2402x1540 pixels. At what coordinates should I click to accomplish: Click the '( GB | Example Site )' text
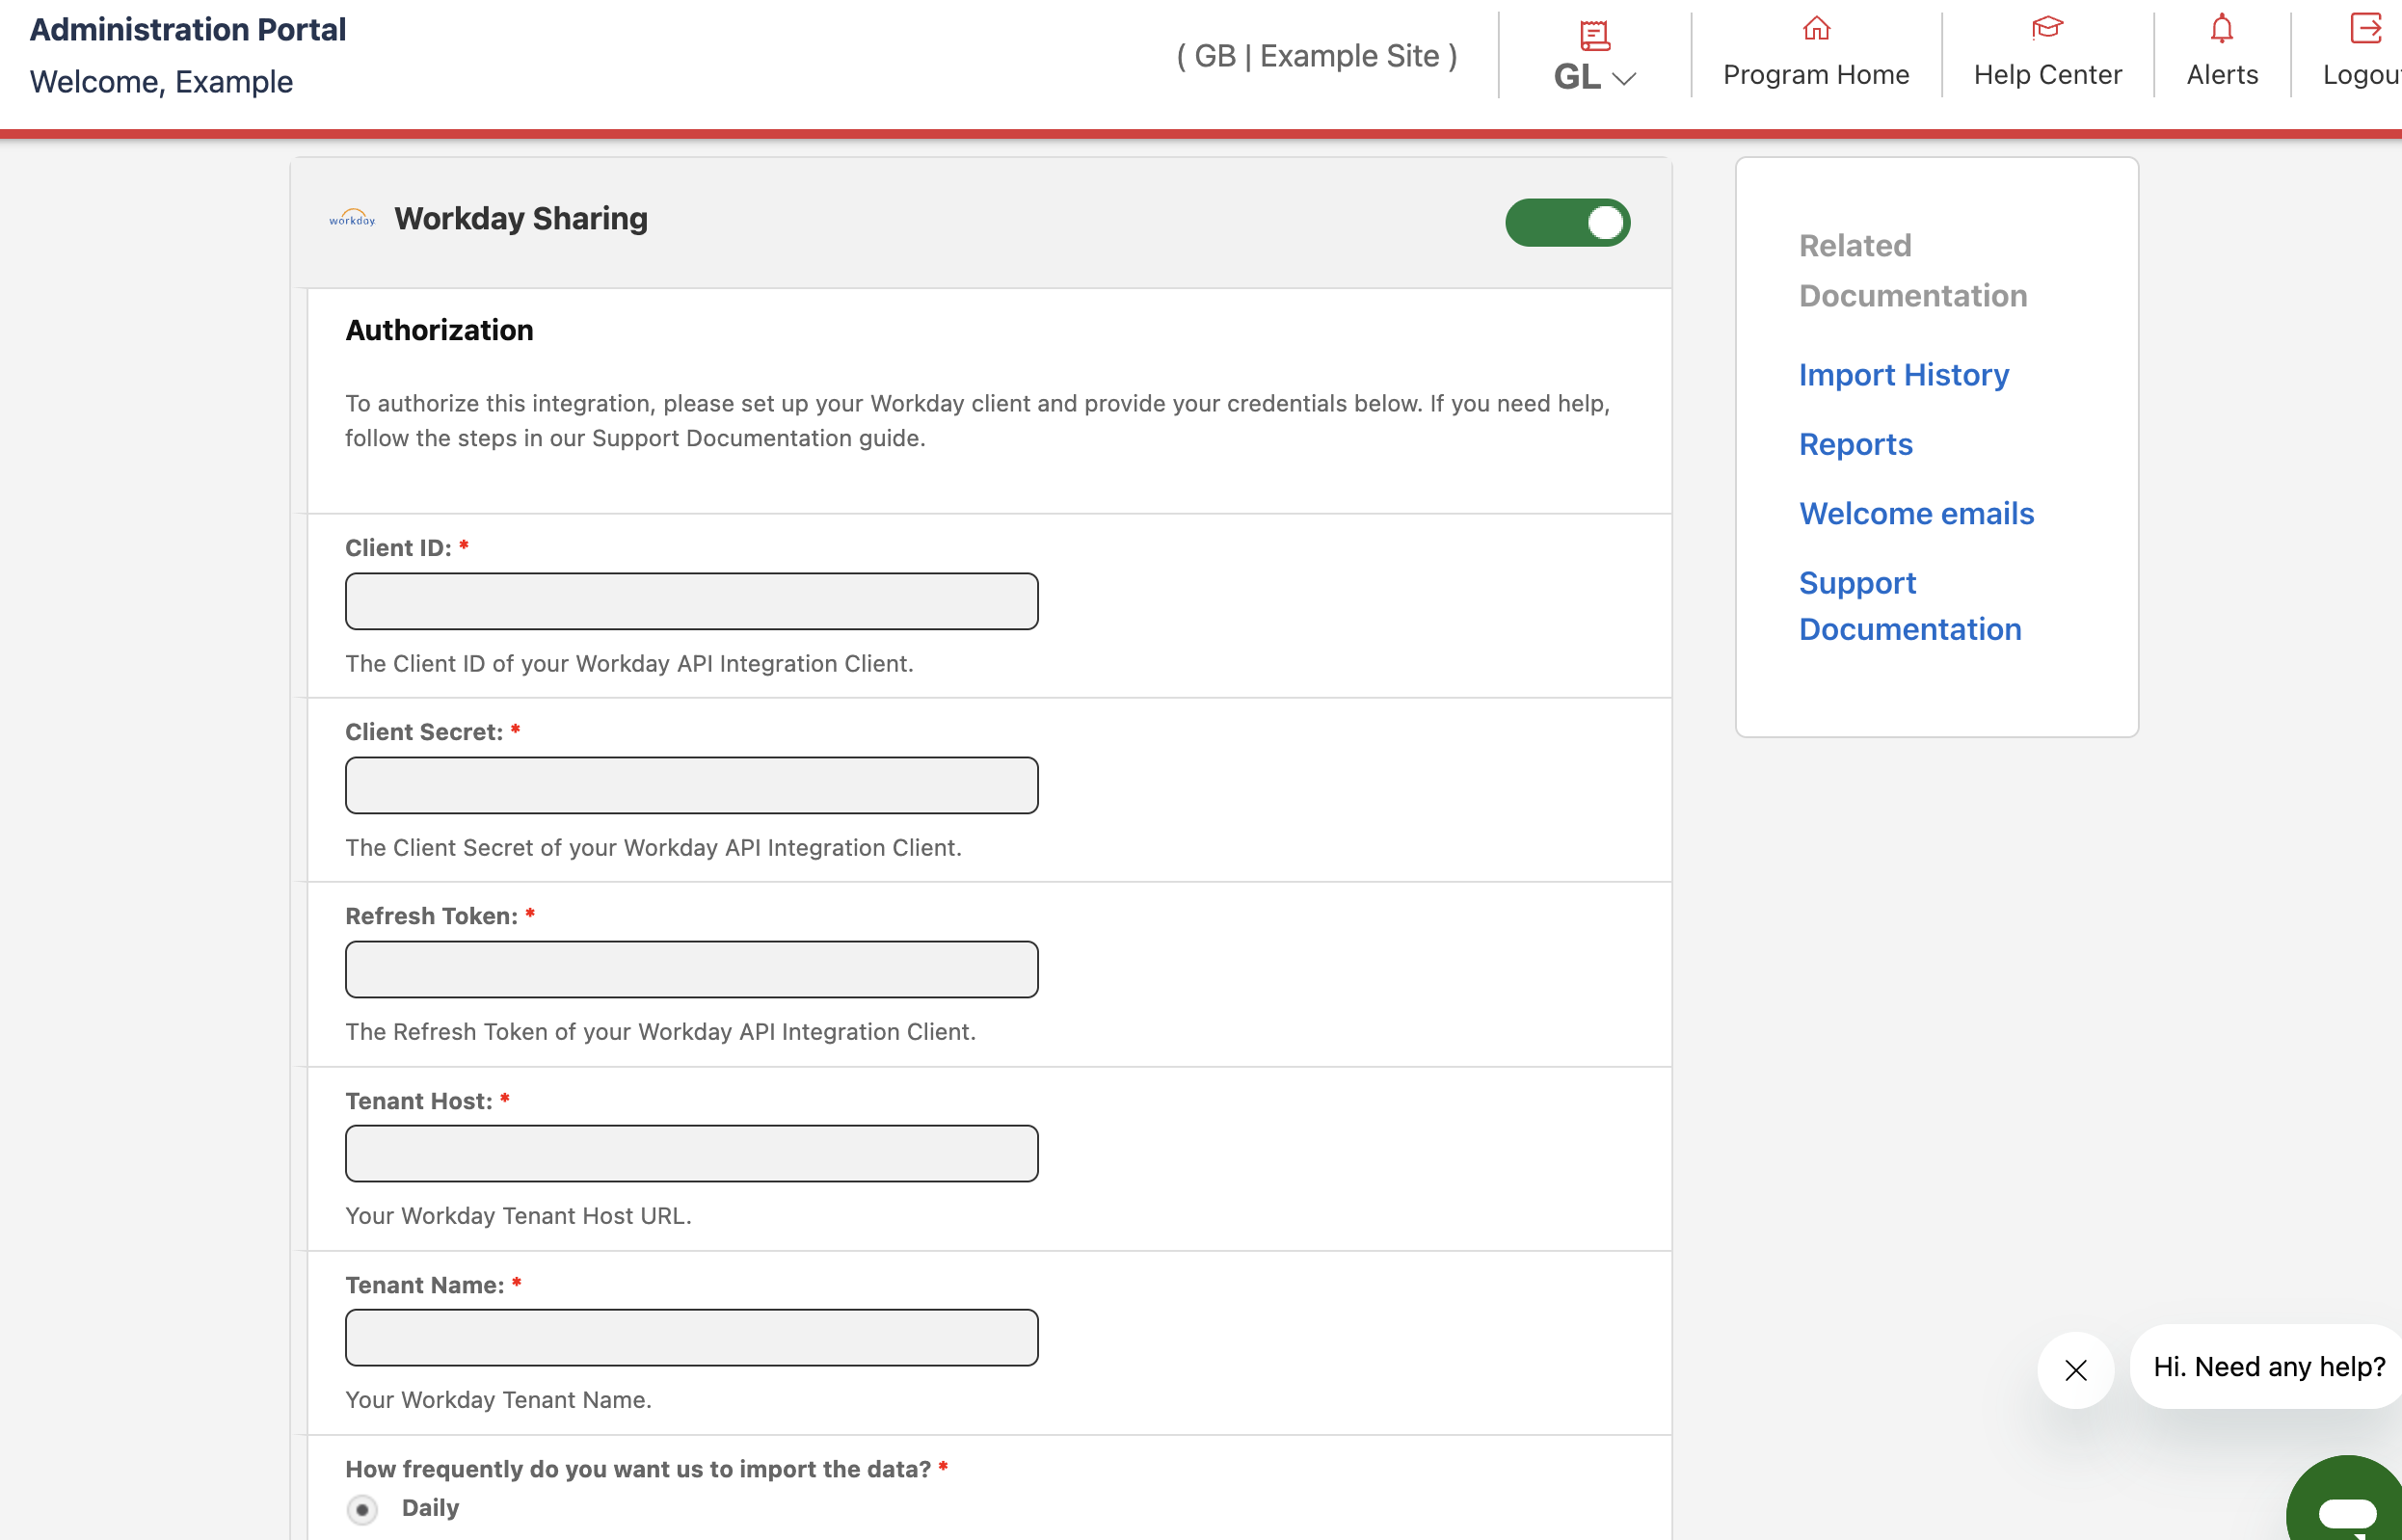point(1316,56)
